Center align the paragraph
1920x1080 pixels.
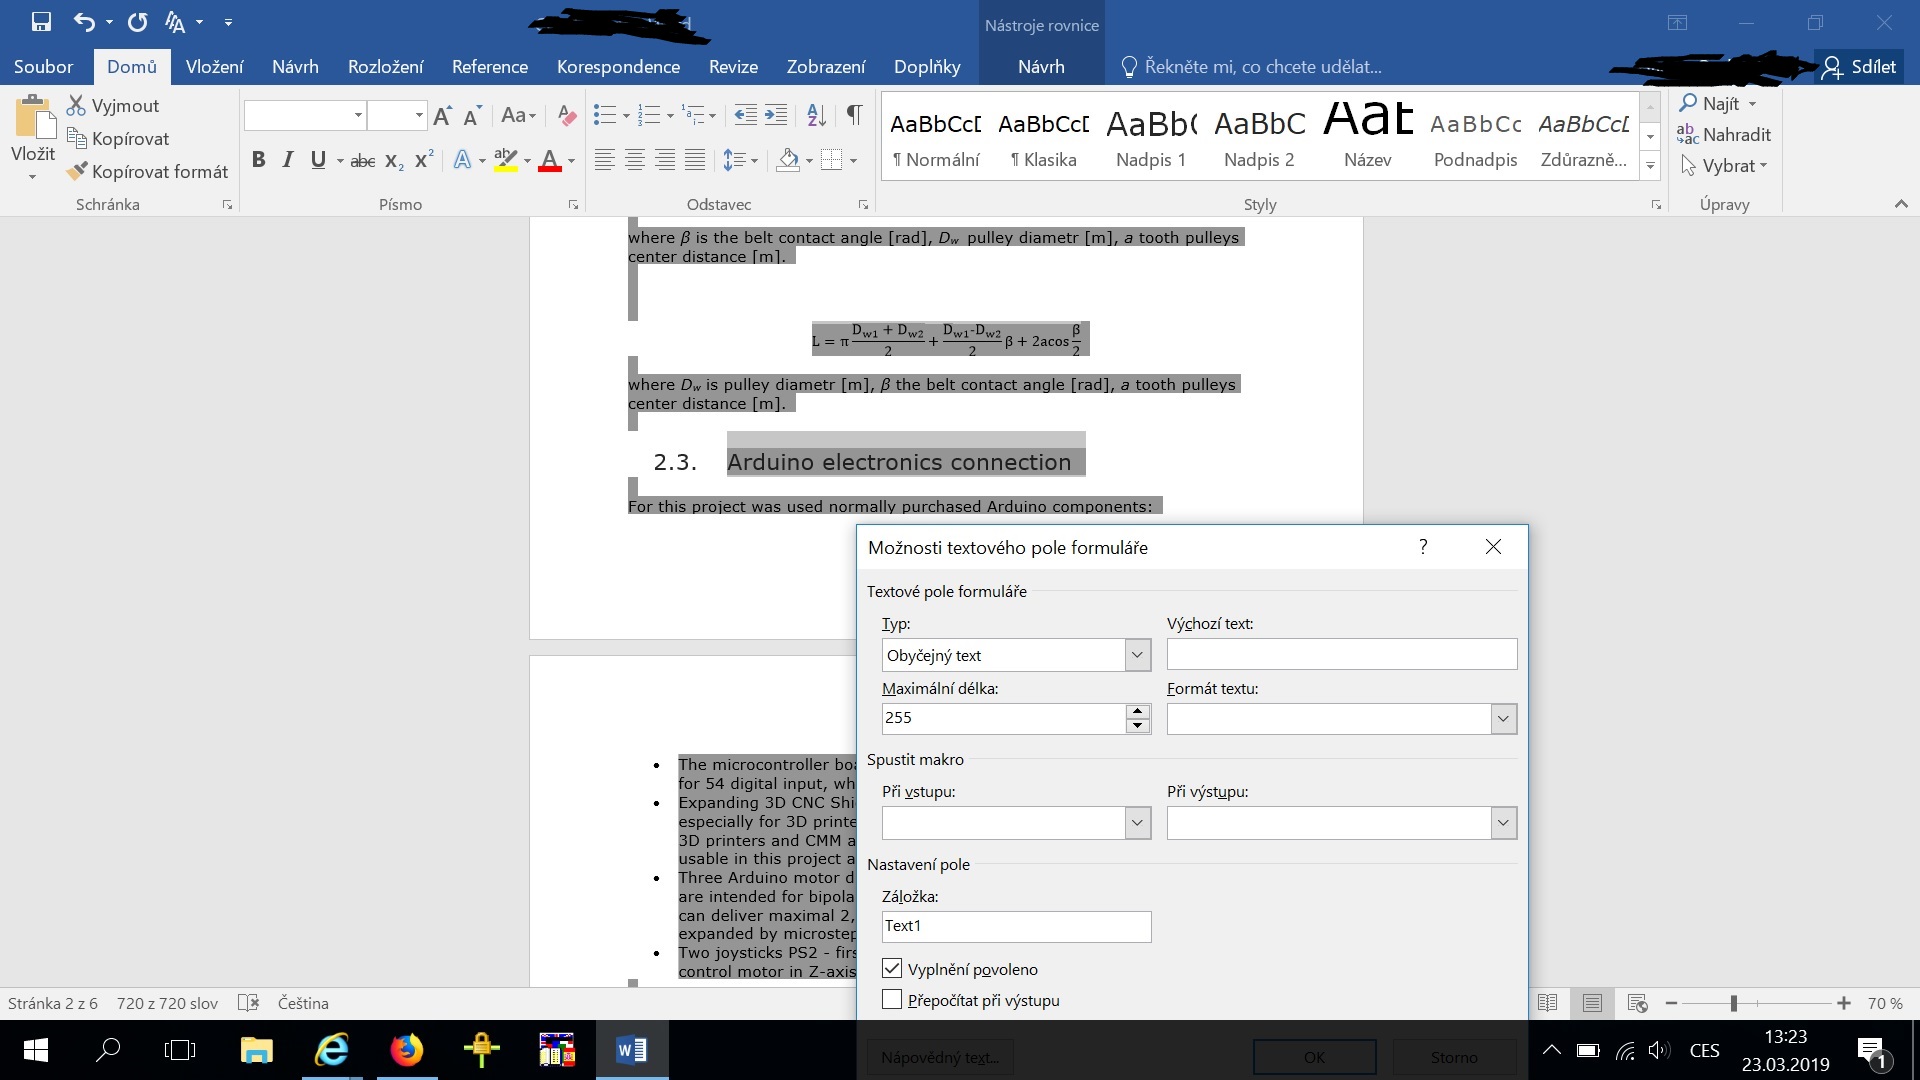(x=634, y=160)
